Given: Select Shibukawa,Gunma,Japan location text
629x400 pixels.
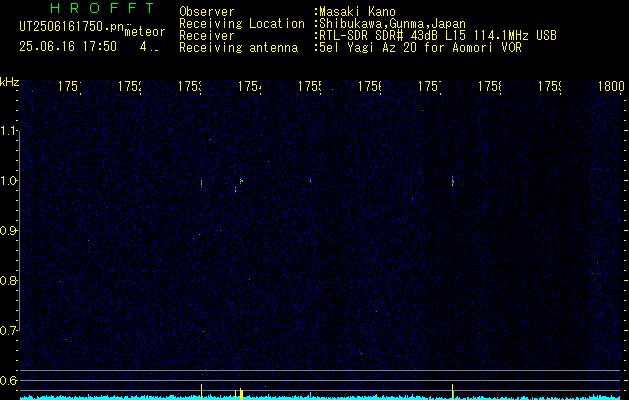Looking at the screenshot, I should [392, 24].
